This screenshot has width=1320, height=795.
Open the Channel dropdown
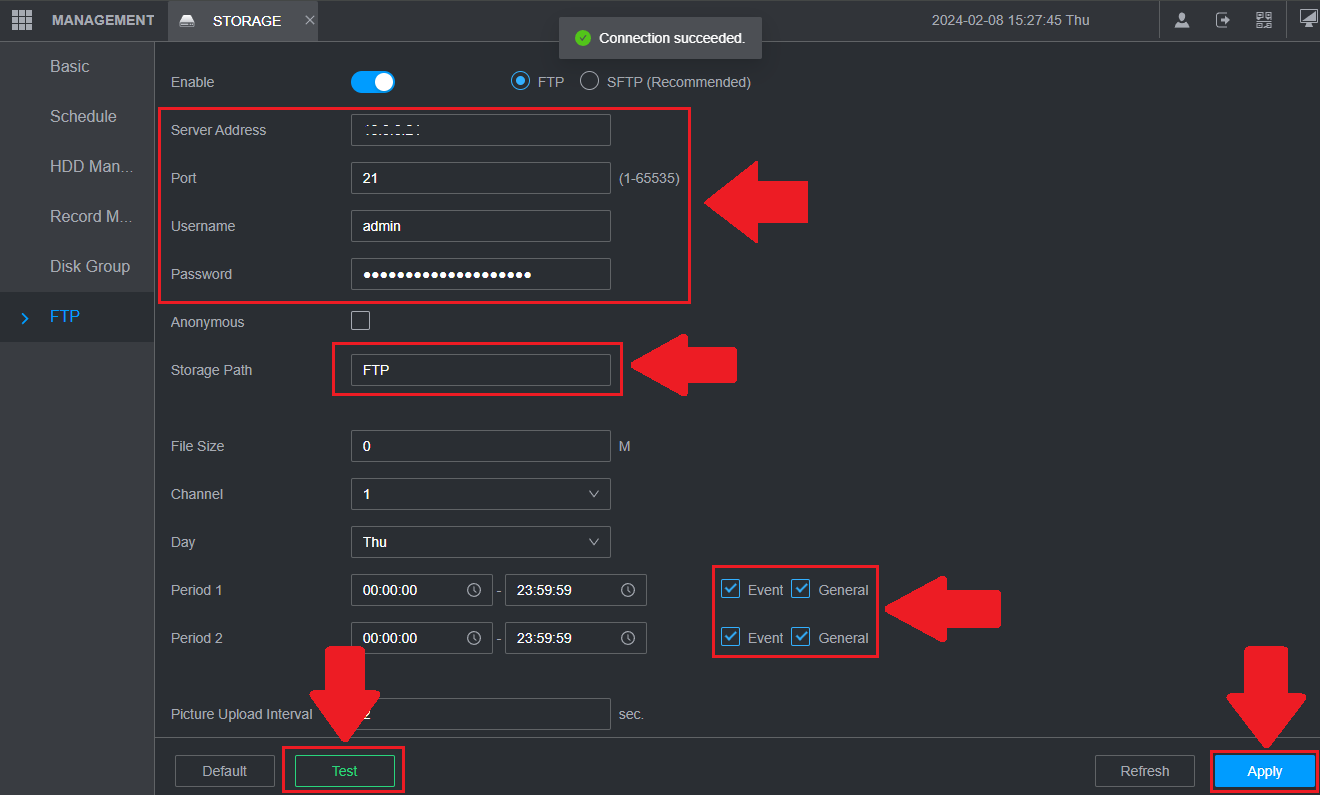click(481, 494)
